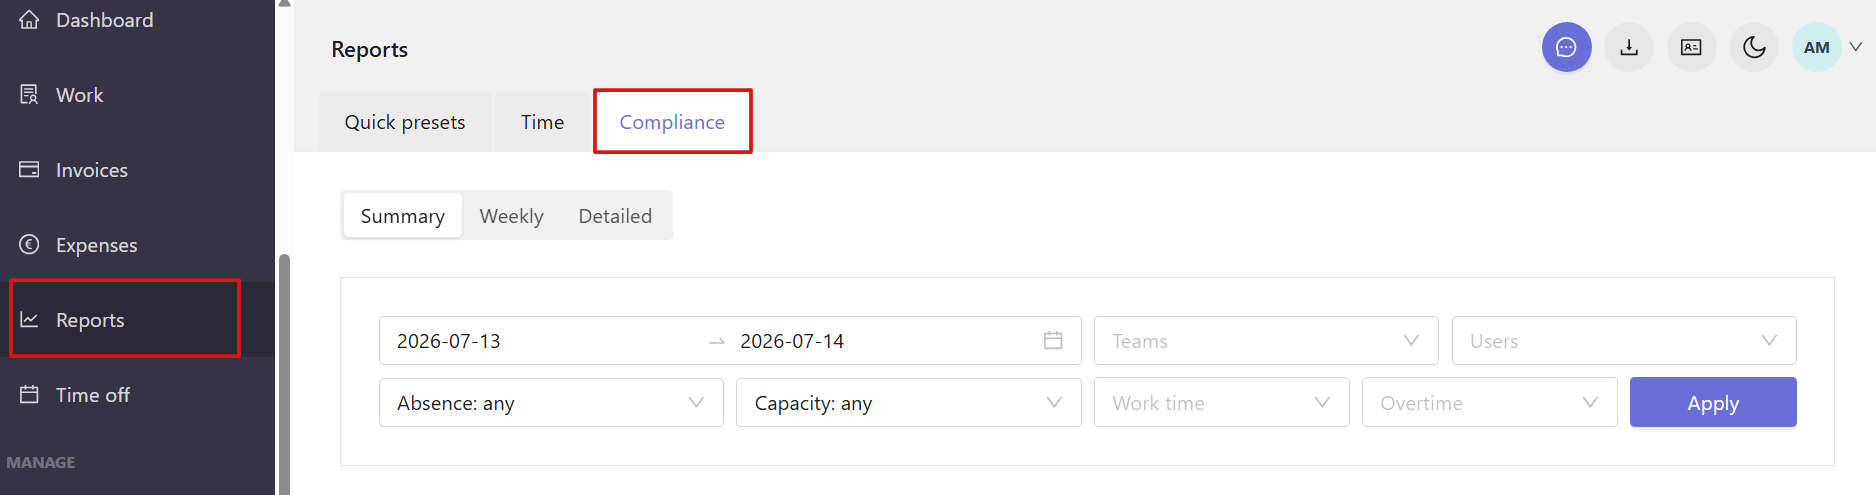Click the download icon in header
The width and height of the screenshot is (1876, 495).
1629,47
